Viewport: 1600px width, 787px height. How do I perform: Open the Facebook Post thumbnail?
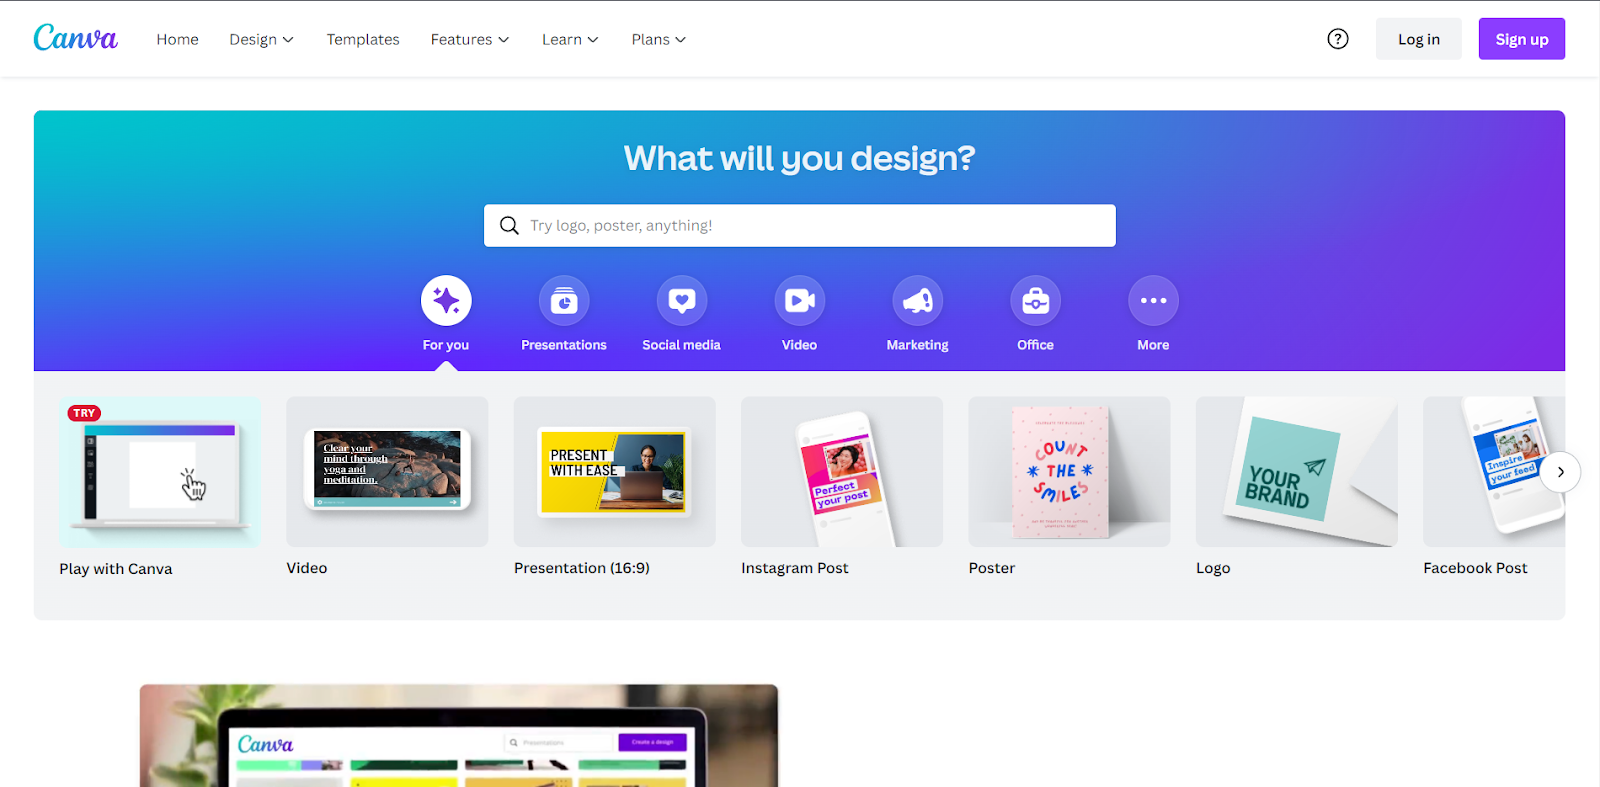[x=1494, y=472]
